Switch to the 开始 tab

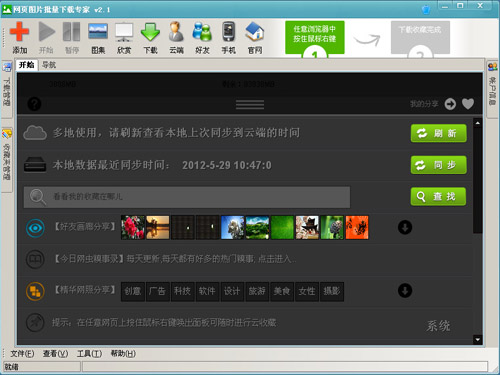(27, 65)
